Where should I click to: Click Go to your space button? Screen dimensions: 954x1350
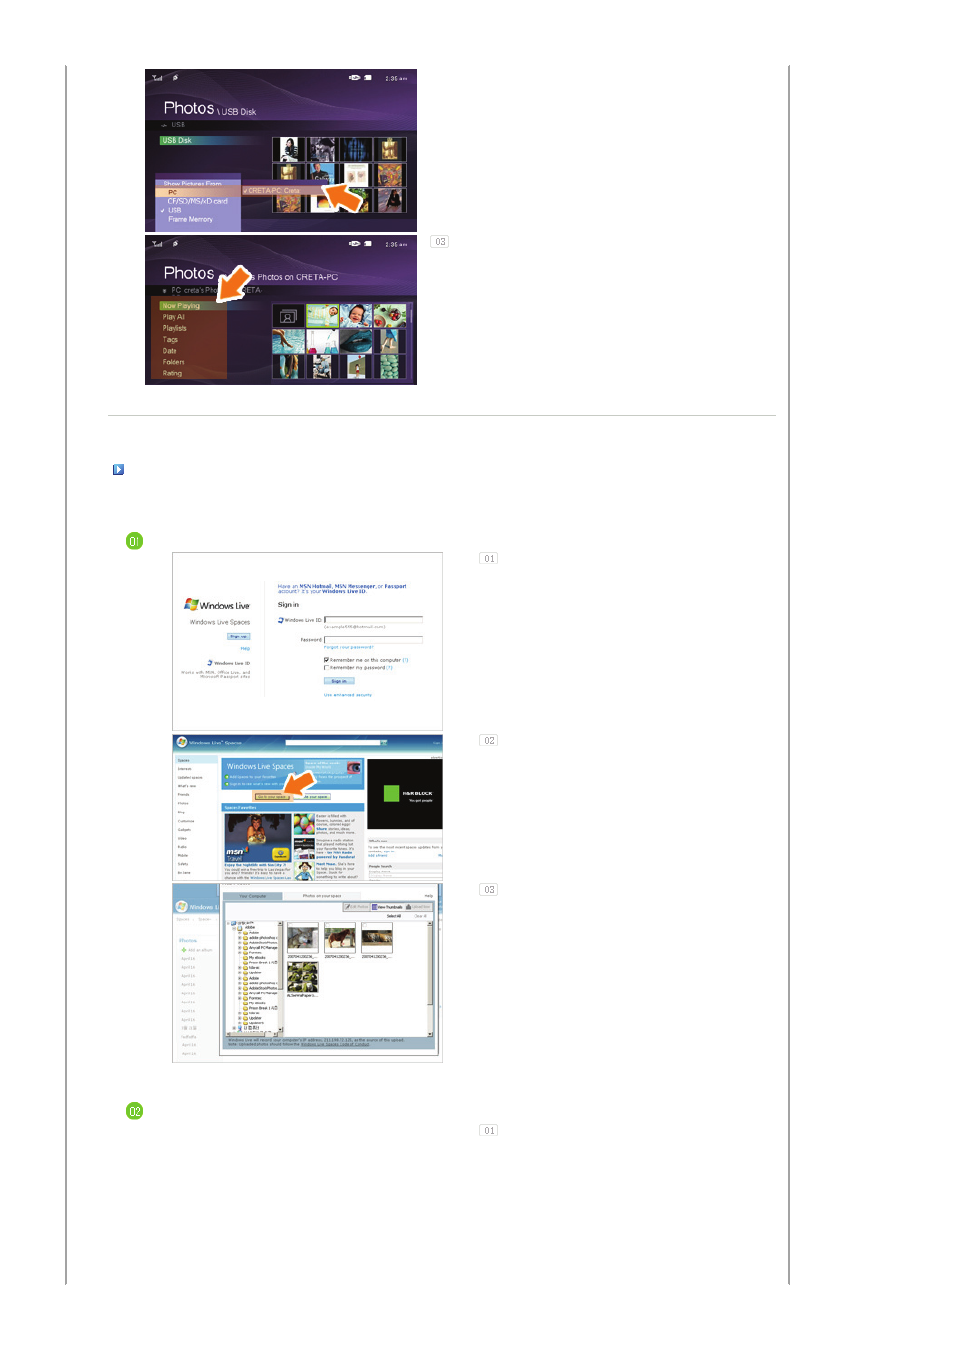click(x=272, y=797)
